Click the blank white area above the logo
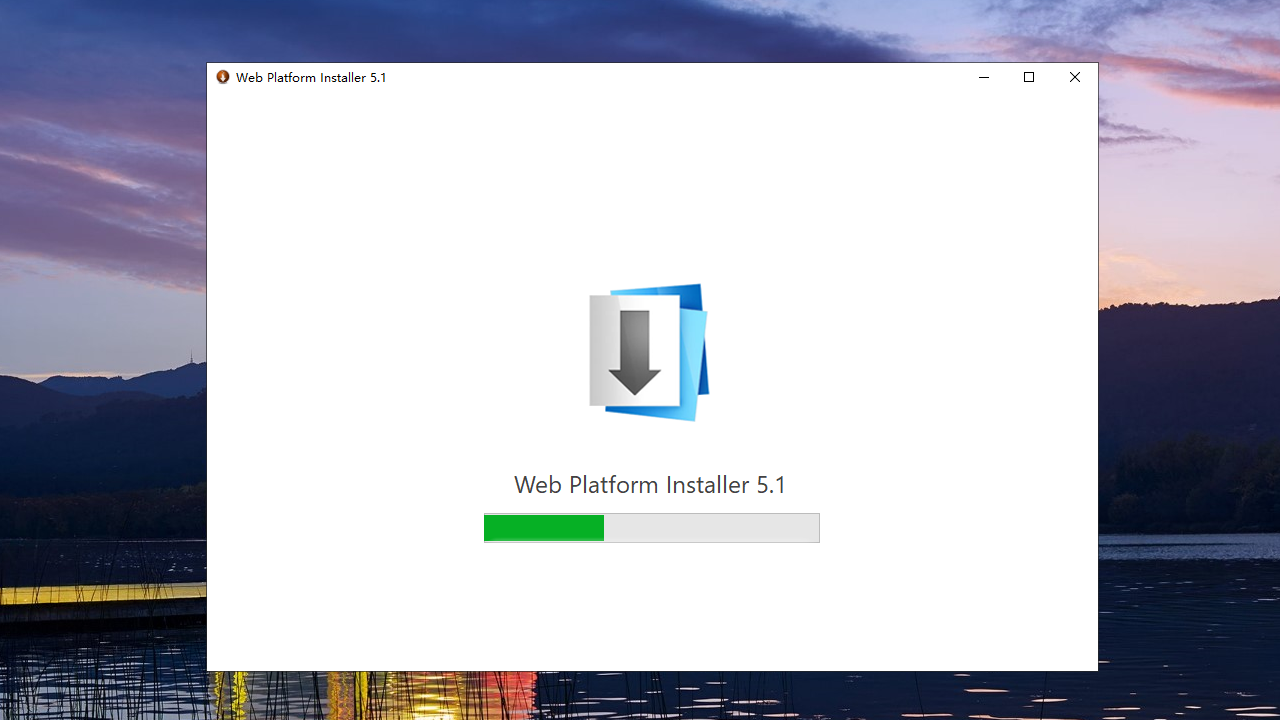 (x=650, y=180)
